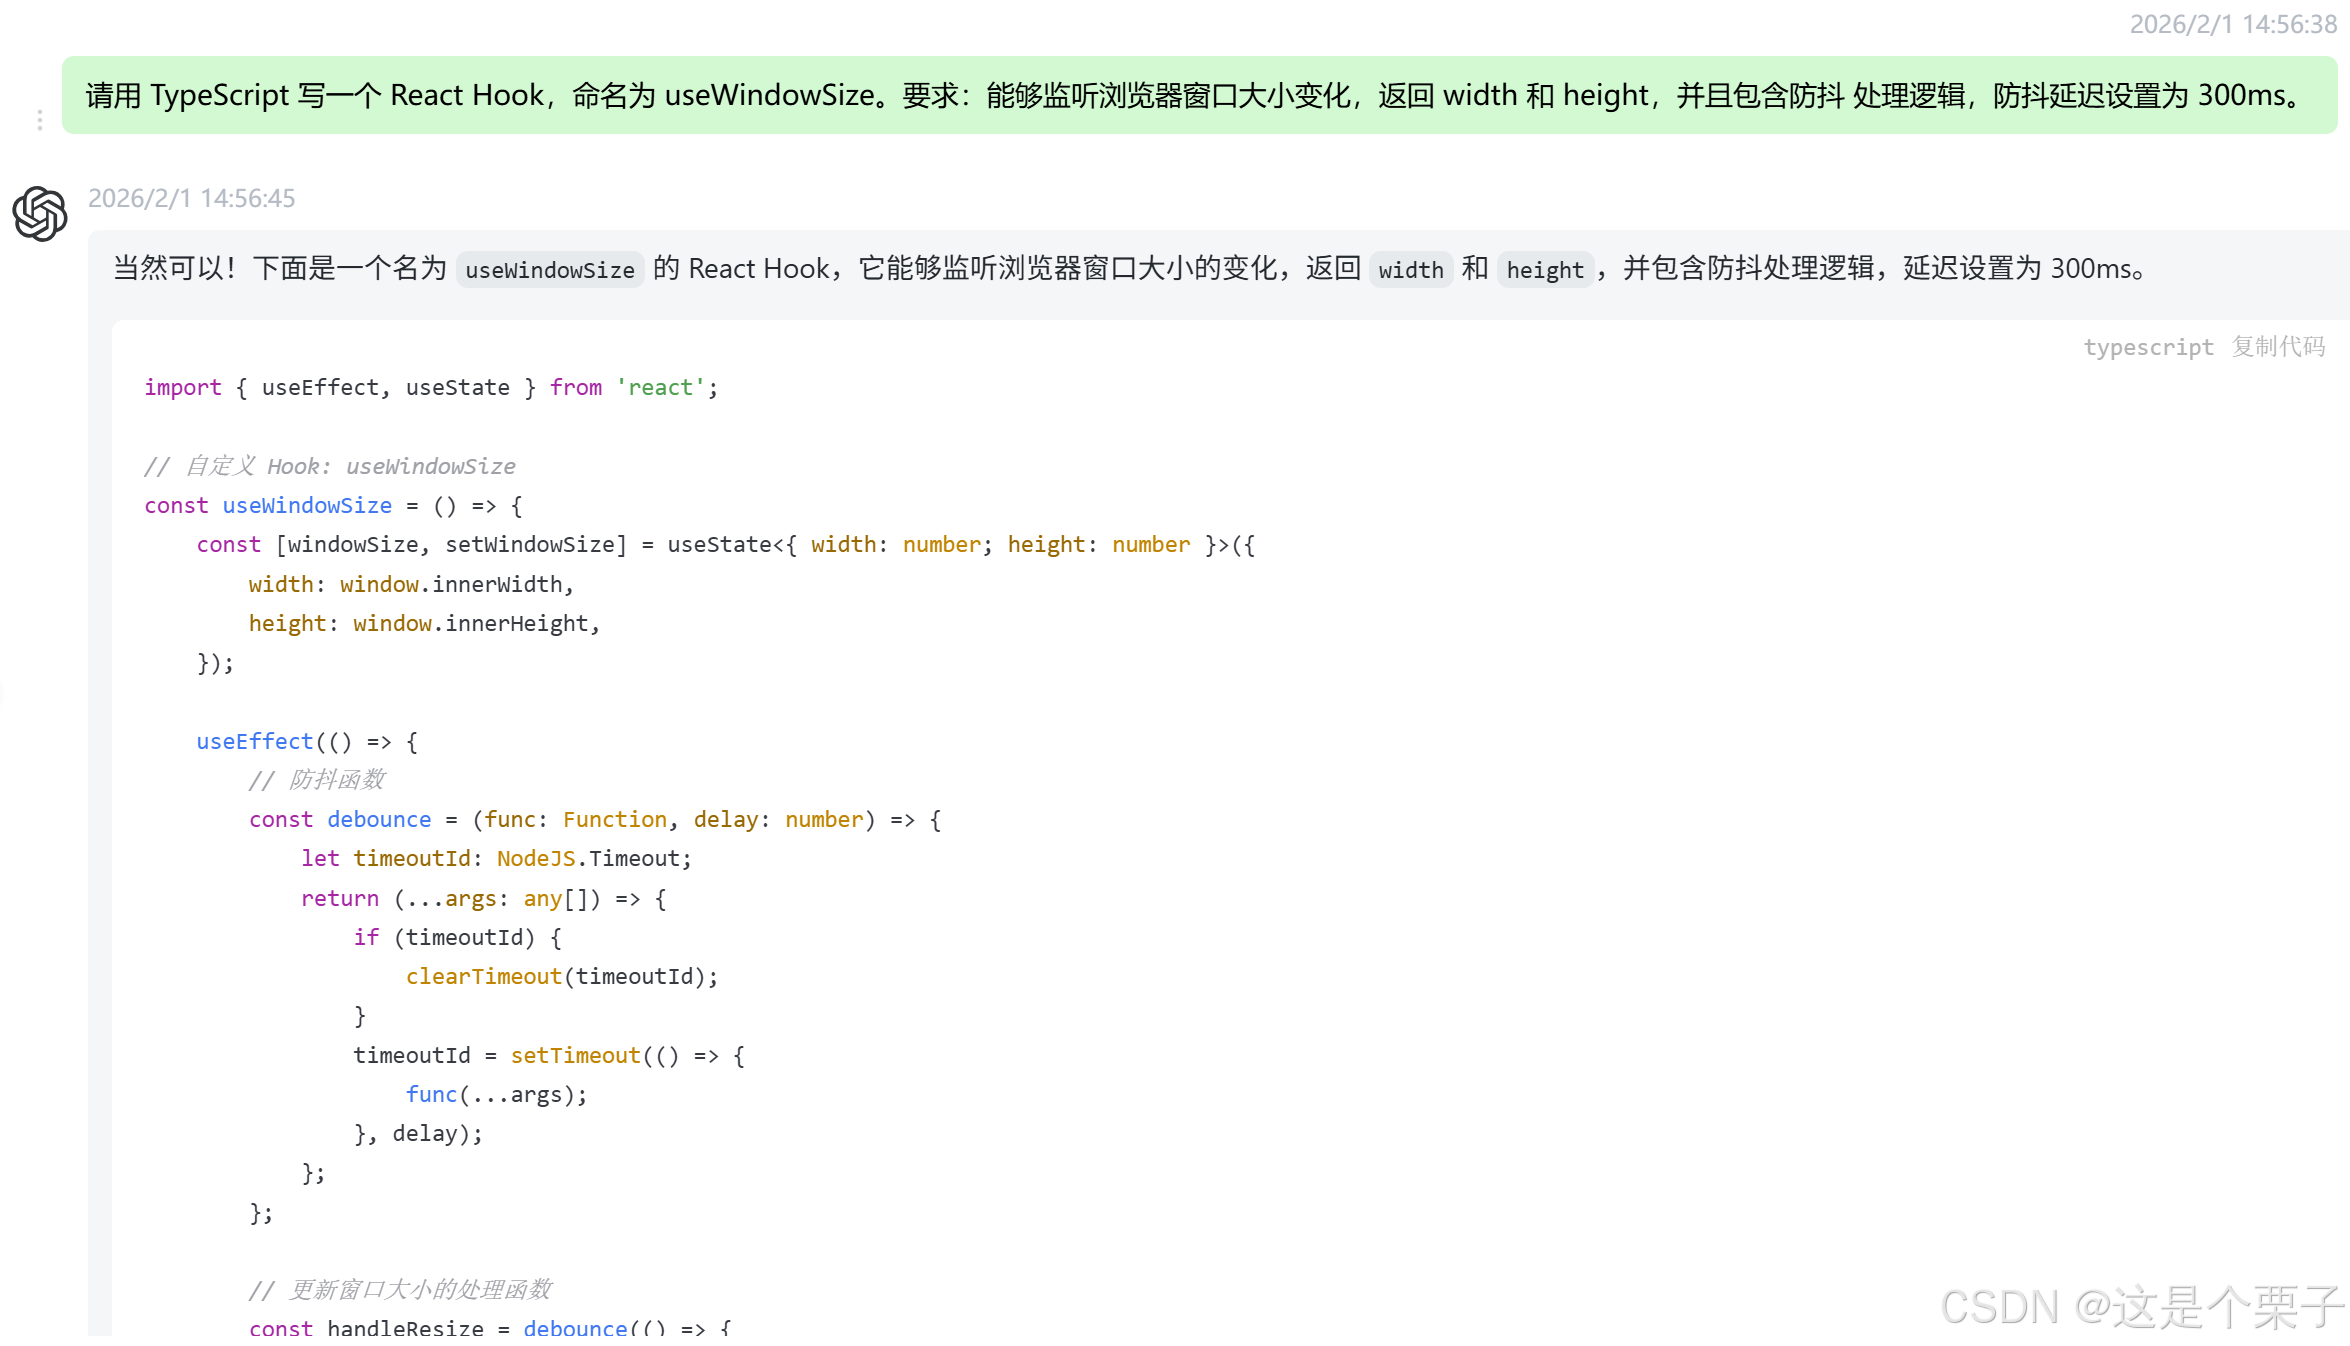This screenshot has height=1346, width=2350.
Task: Click the setTimeout call in the code
Action: [x=575, y=1056]
